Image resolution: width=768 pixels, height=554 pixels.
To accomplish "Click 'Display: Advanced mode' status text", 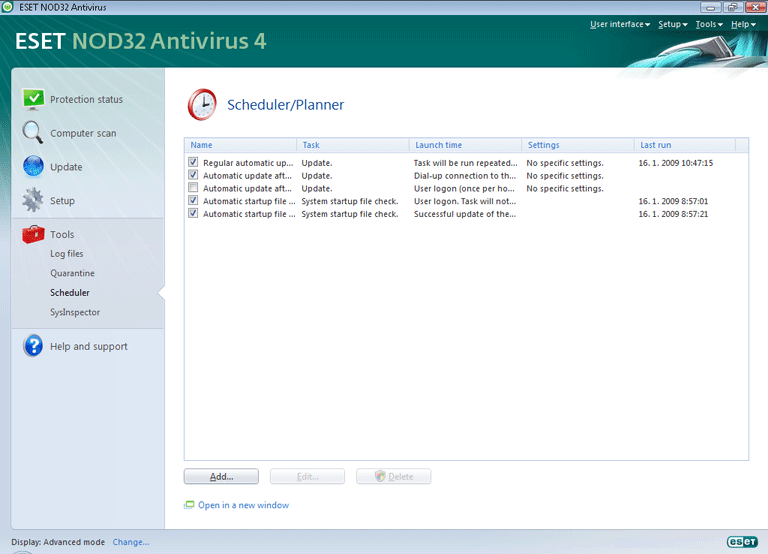I will click(58, 542).
